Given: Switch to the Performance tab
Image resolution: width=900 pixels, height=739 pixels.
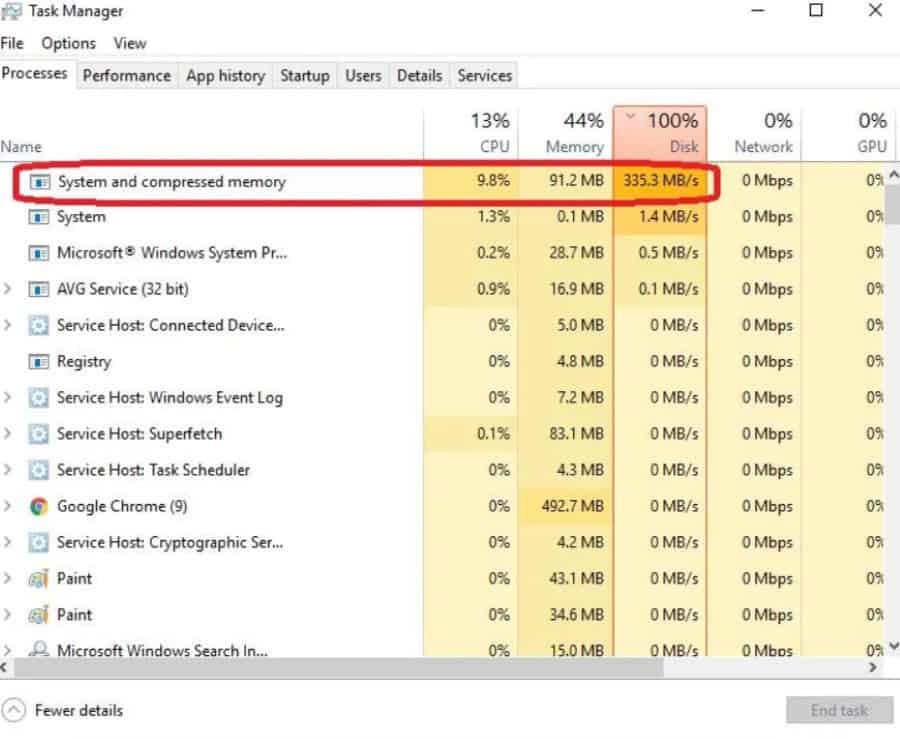Looking at the screenshot, I should click(x=126, y=75).
